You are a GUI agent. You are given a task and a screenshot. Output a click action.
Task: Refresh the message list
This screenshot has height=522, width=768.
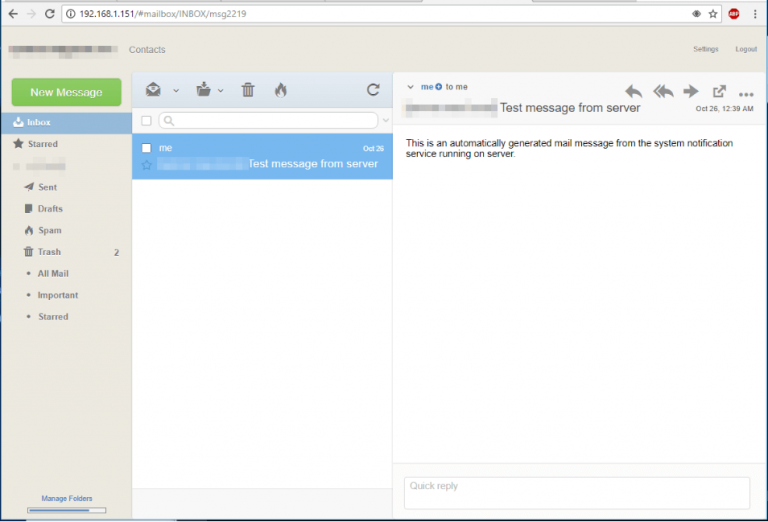[x=373, y=90]
